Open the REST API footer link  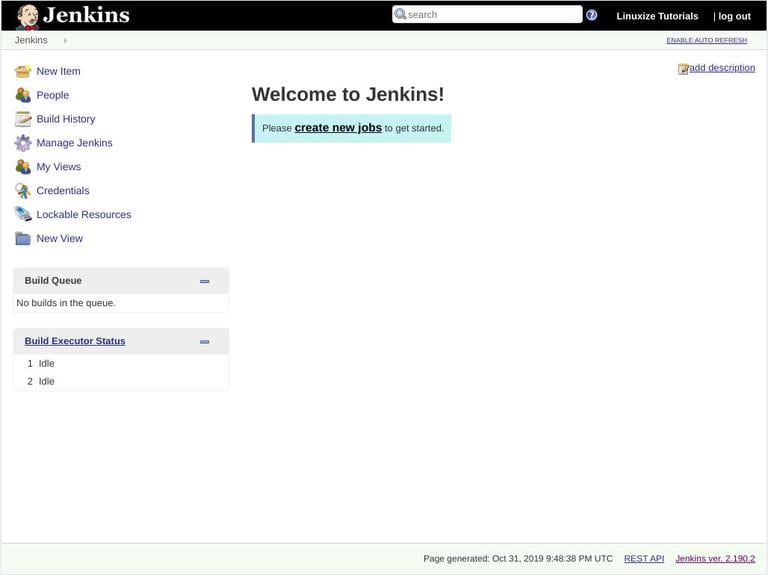pyautogui.click(x=644, y=559)
